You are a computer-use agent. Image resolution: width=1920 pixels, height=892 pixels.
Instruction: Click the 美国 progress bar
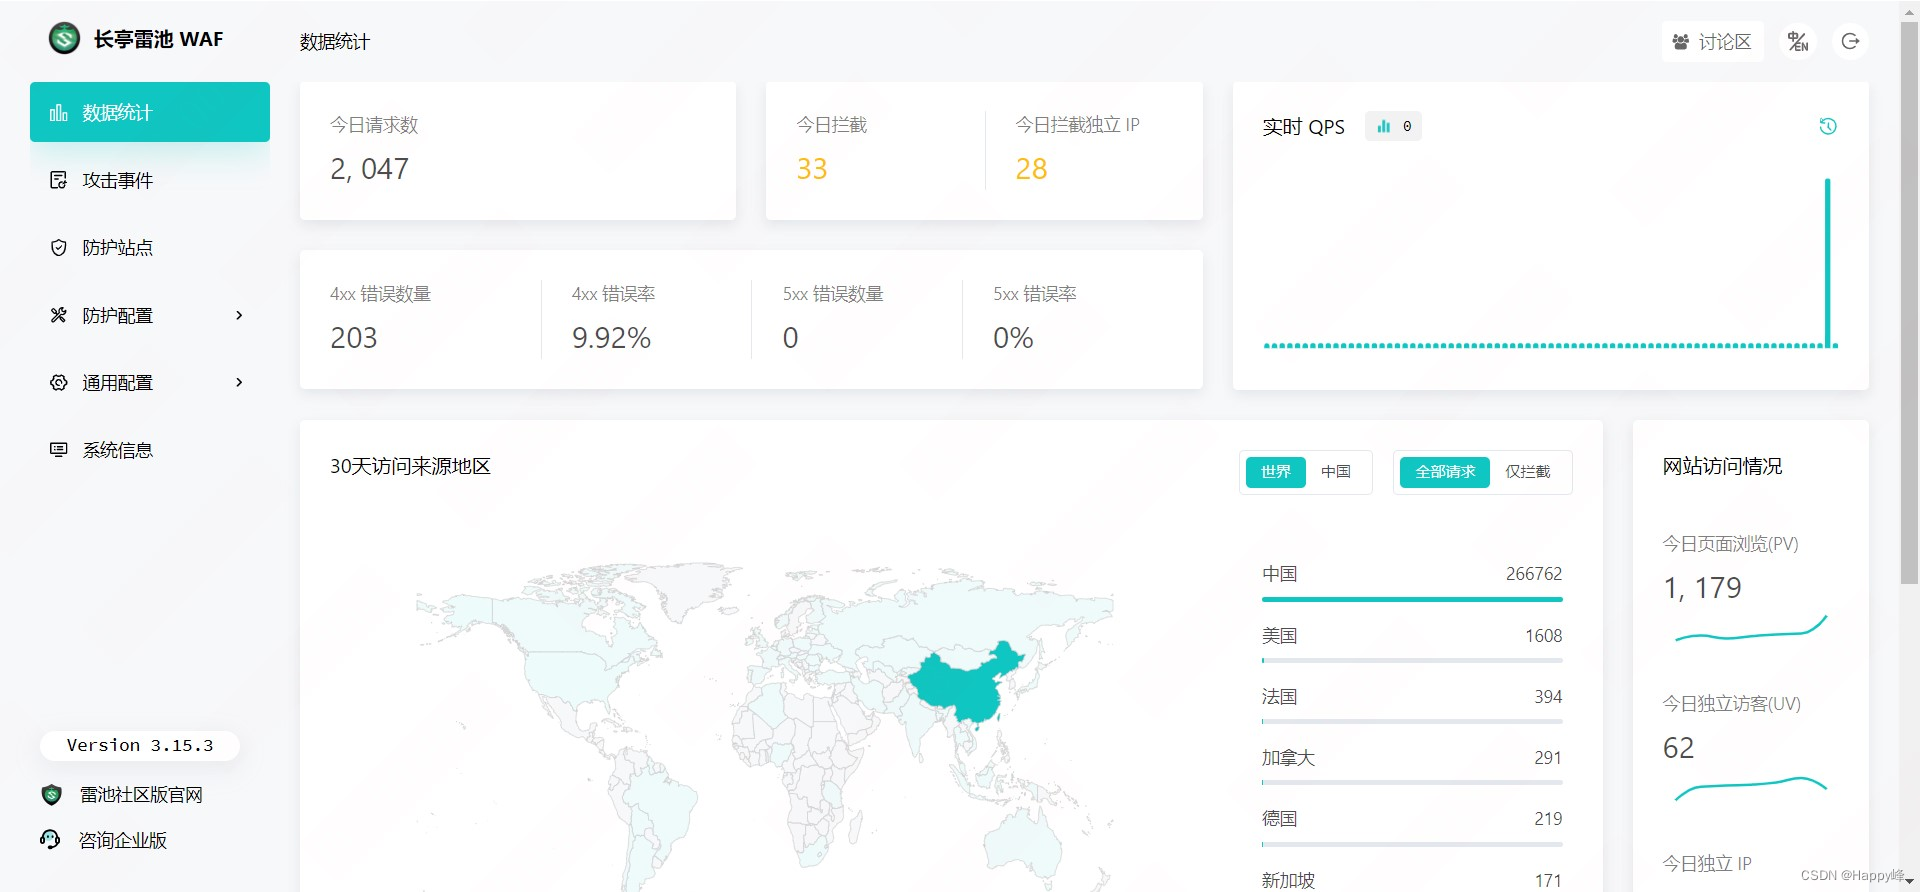[1412, 660]
